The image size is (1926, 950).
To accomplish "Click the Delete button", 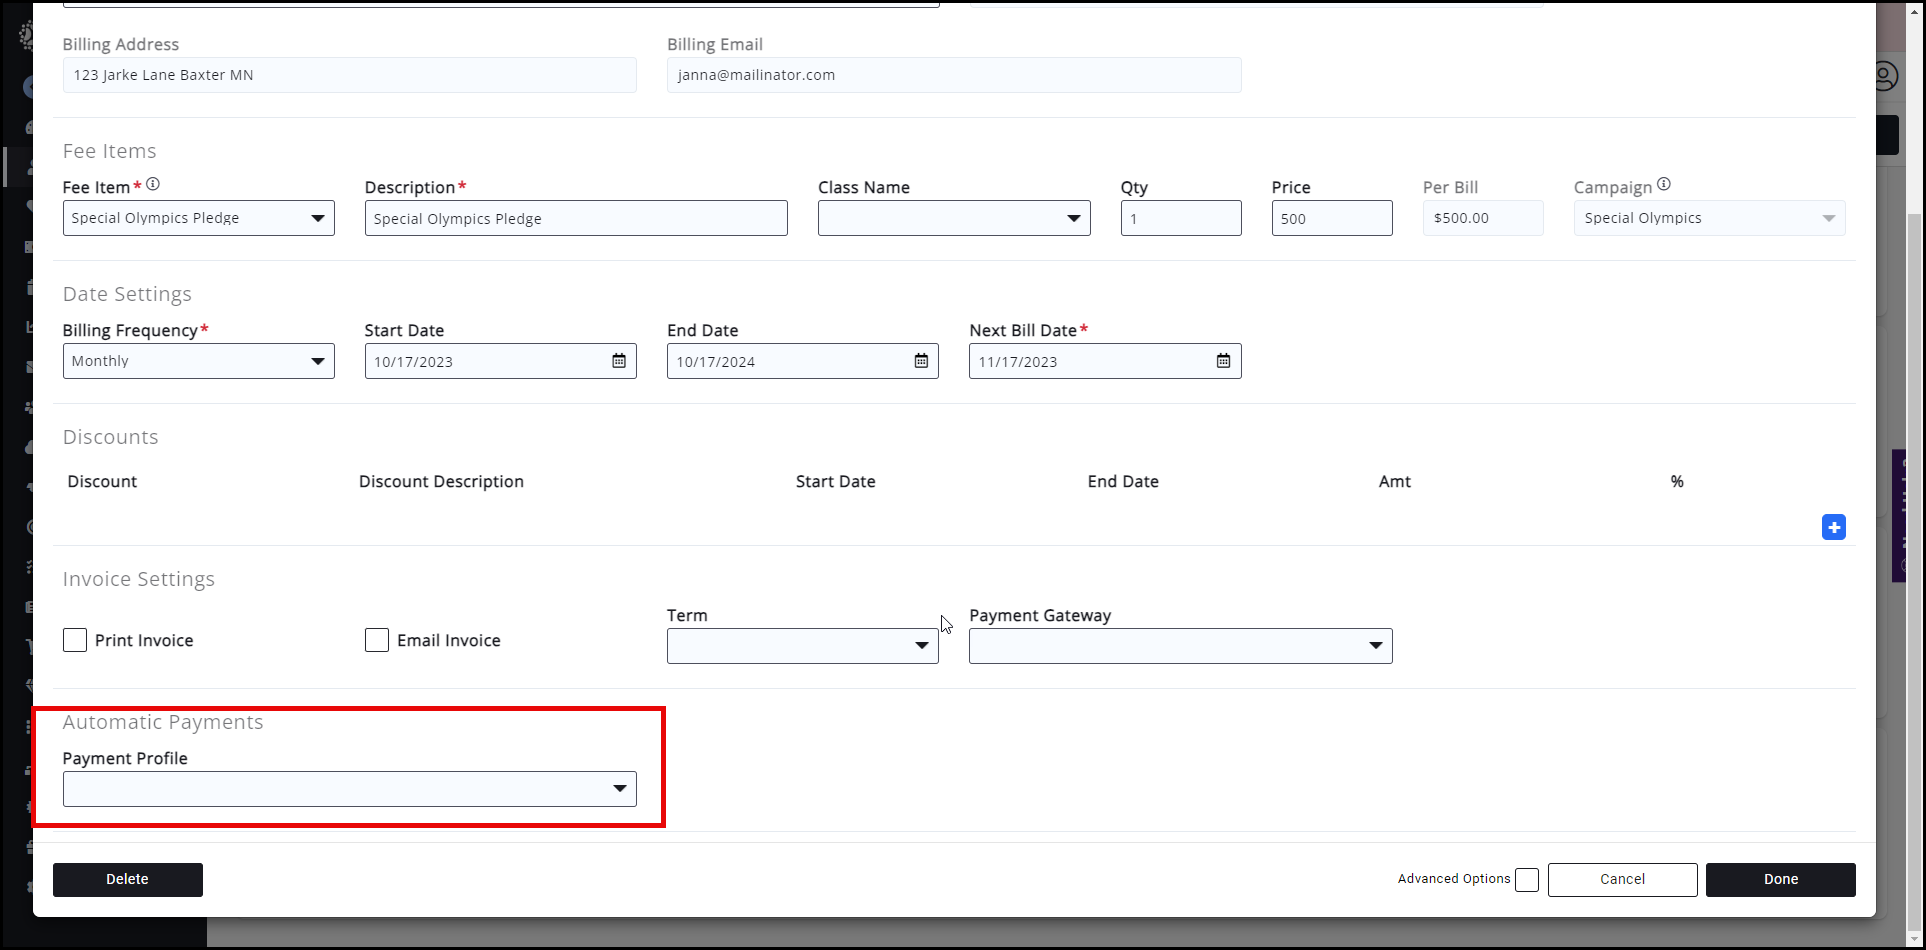I will click(x=127, y=879).
